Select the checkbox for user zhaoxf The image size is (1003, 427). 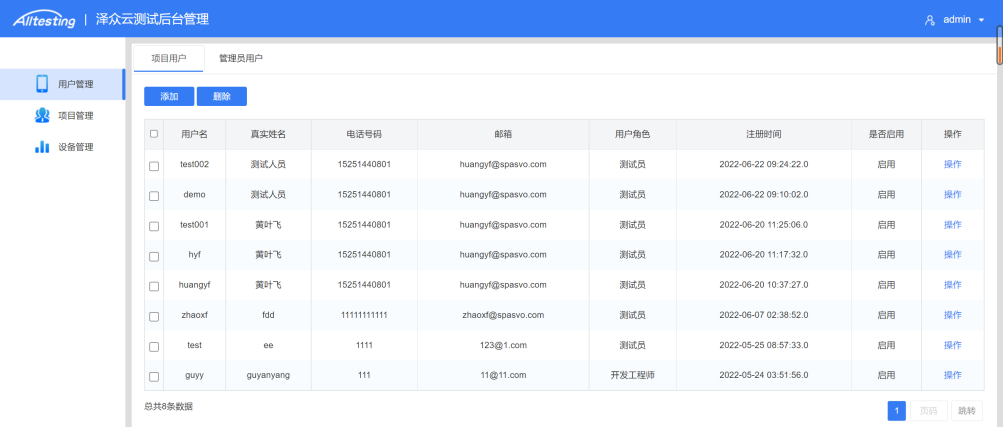click(x=154, y=316)
